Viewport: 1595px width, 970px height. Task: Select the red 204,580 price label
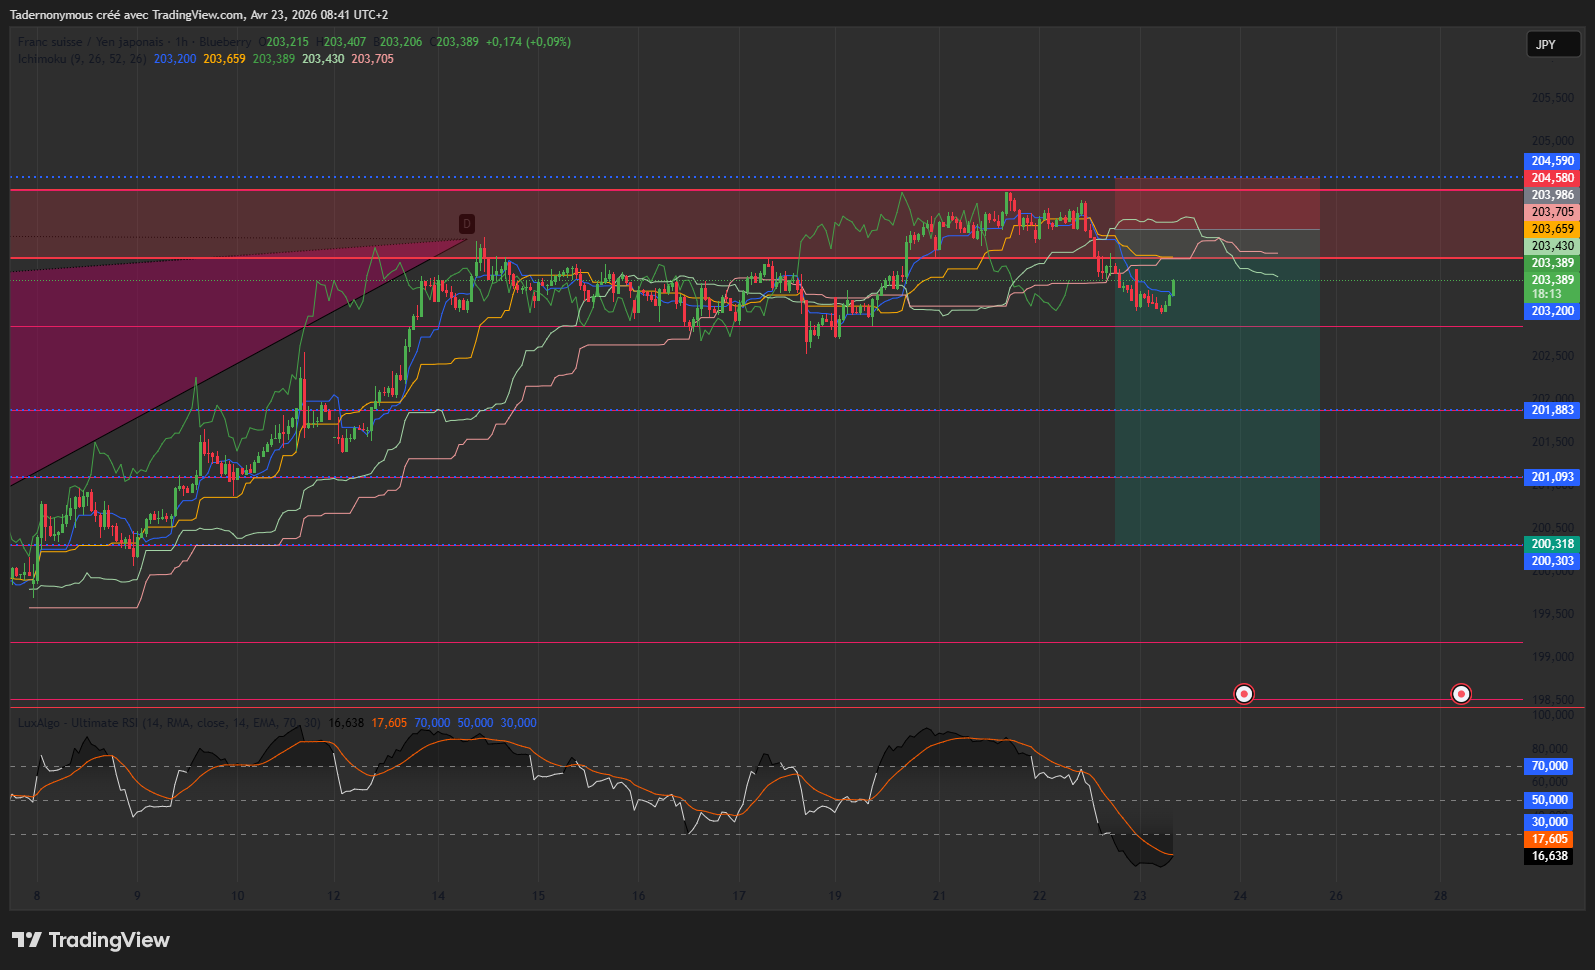pyautogui.click(x=1552, y=178)
